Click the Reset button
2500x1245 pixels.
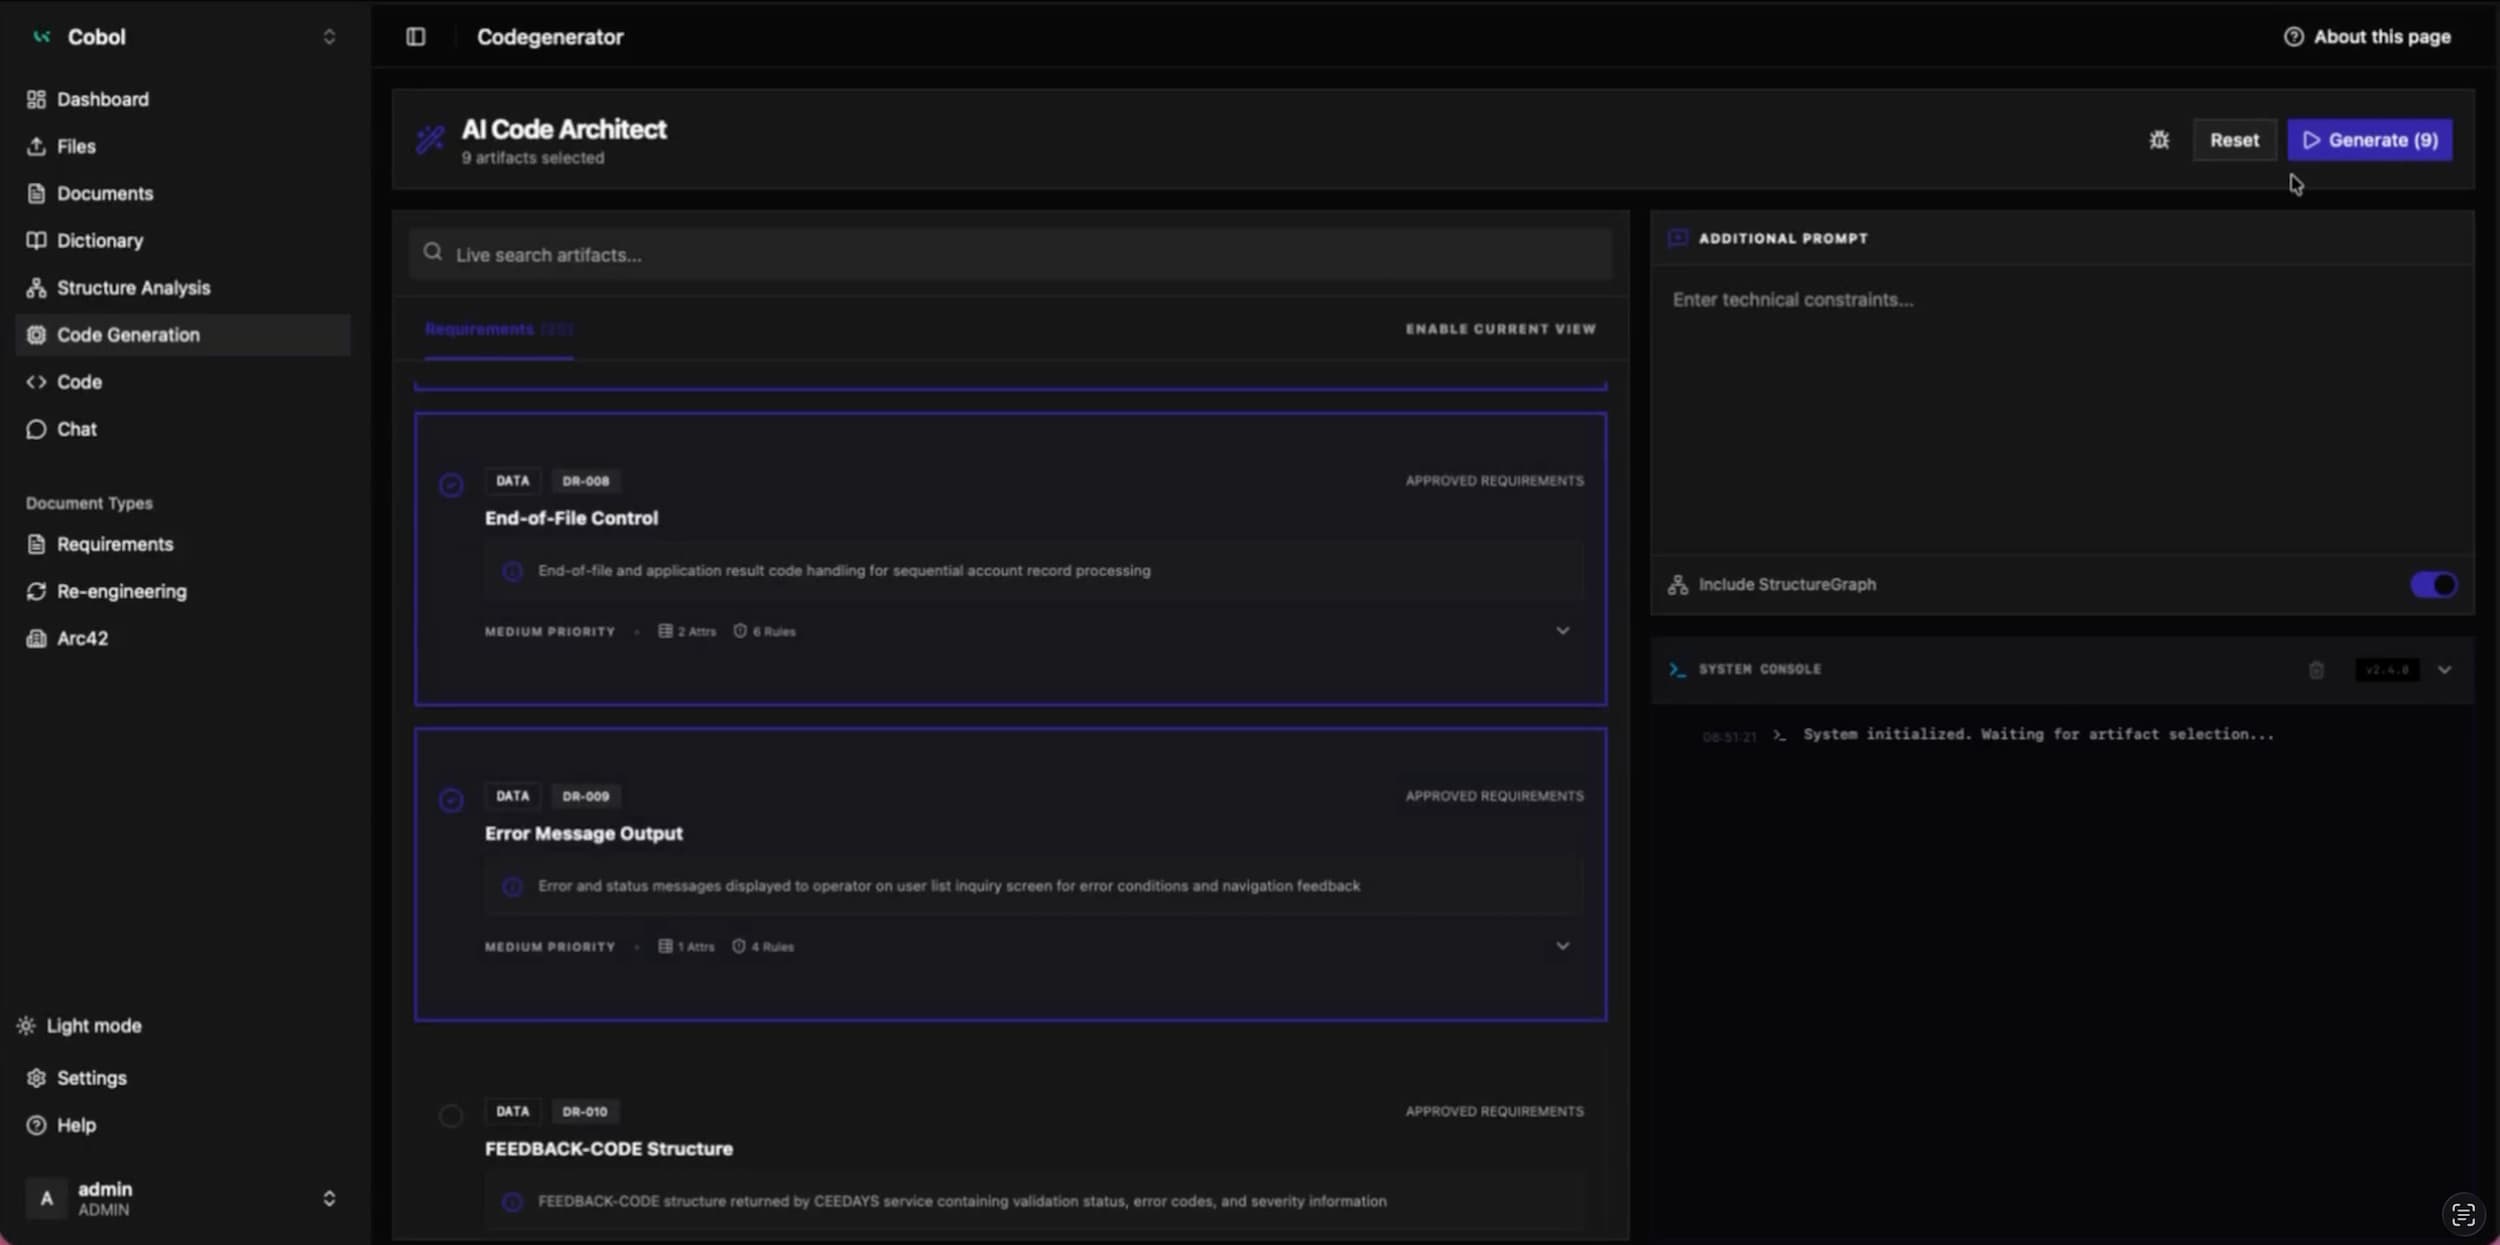(x=2234, y=140)
